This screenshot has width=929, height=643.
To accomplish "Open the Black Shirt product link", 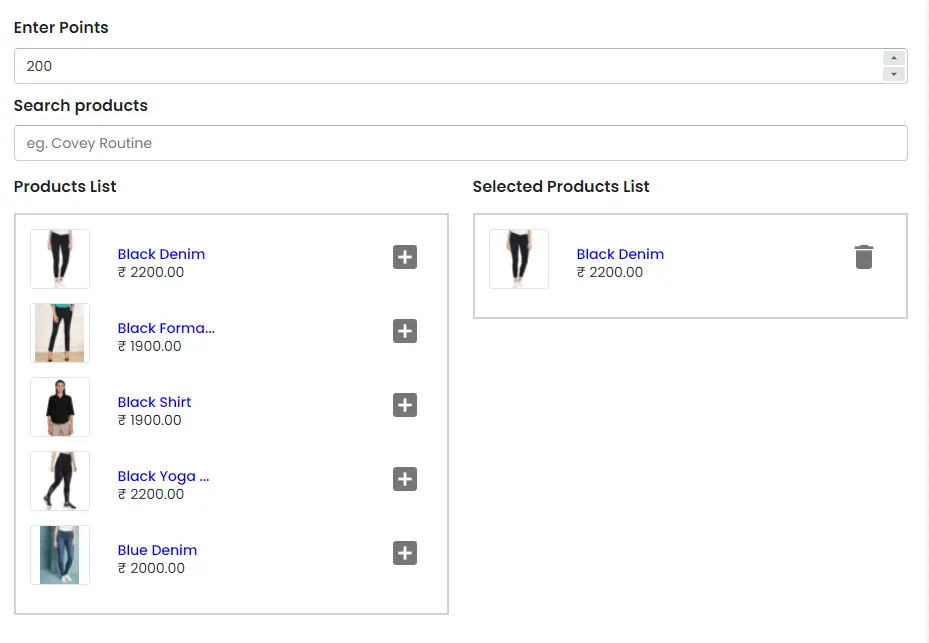I will [154, 402].
